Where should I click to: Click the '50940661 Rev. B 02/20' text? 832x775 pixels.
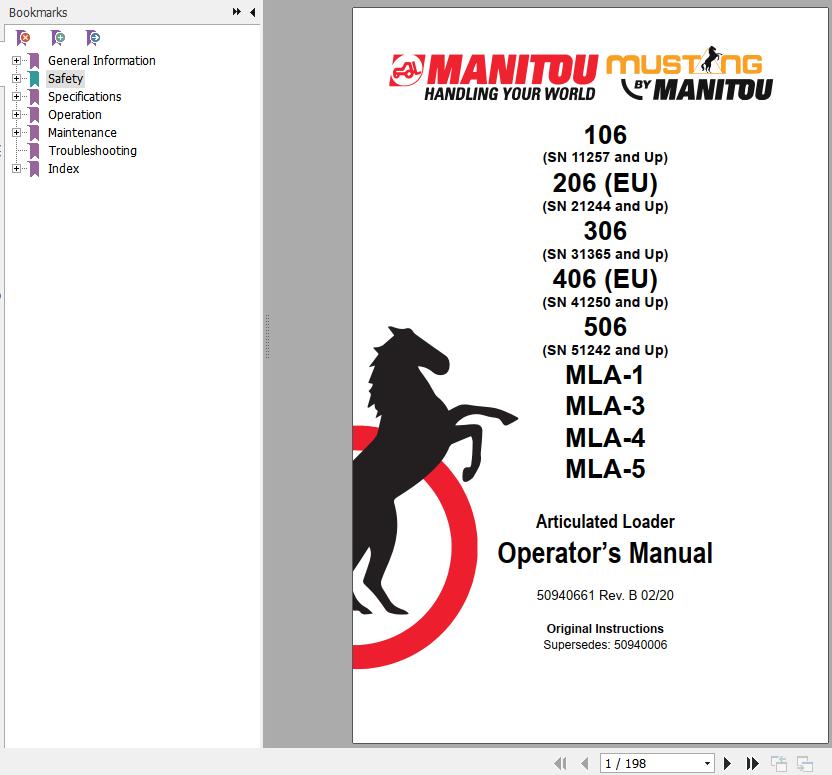605,595
